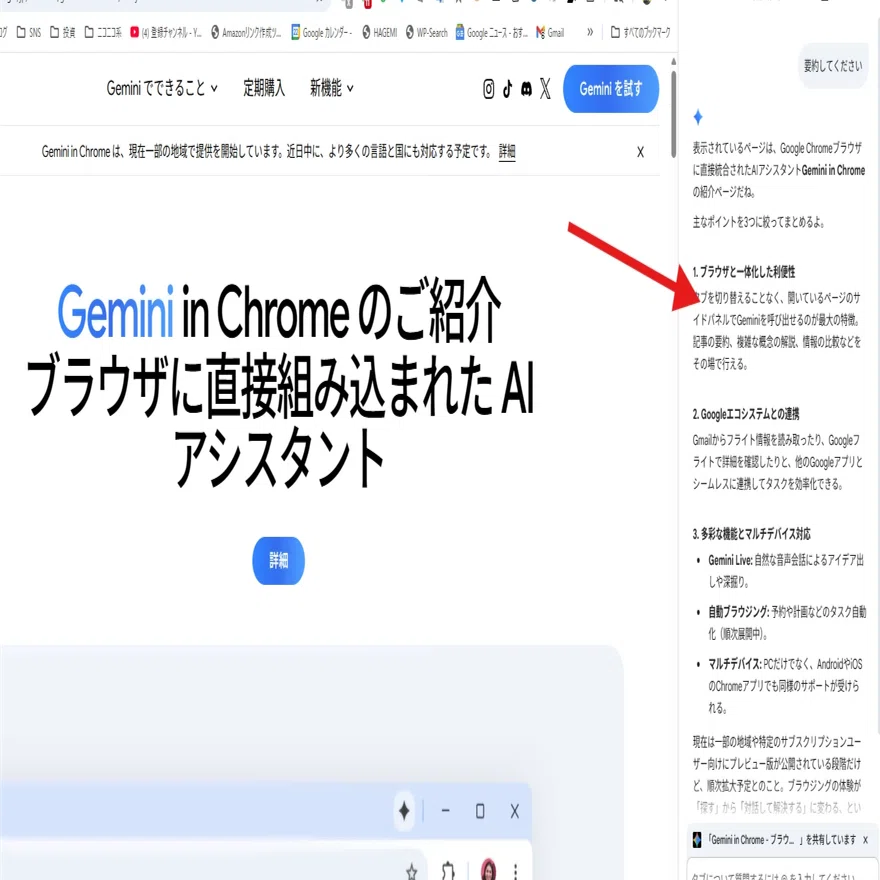
Task: Click the three-dot menu in the illustrated window
Action: (515, 870)
